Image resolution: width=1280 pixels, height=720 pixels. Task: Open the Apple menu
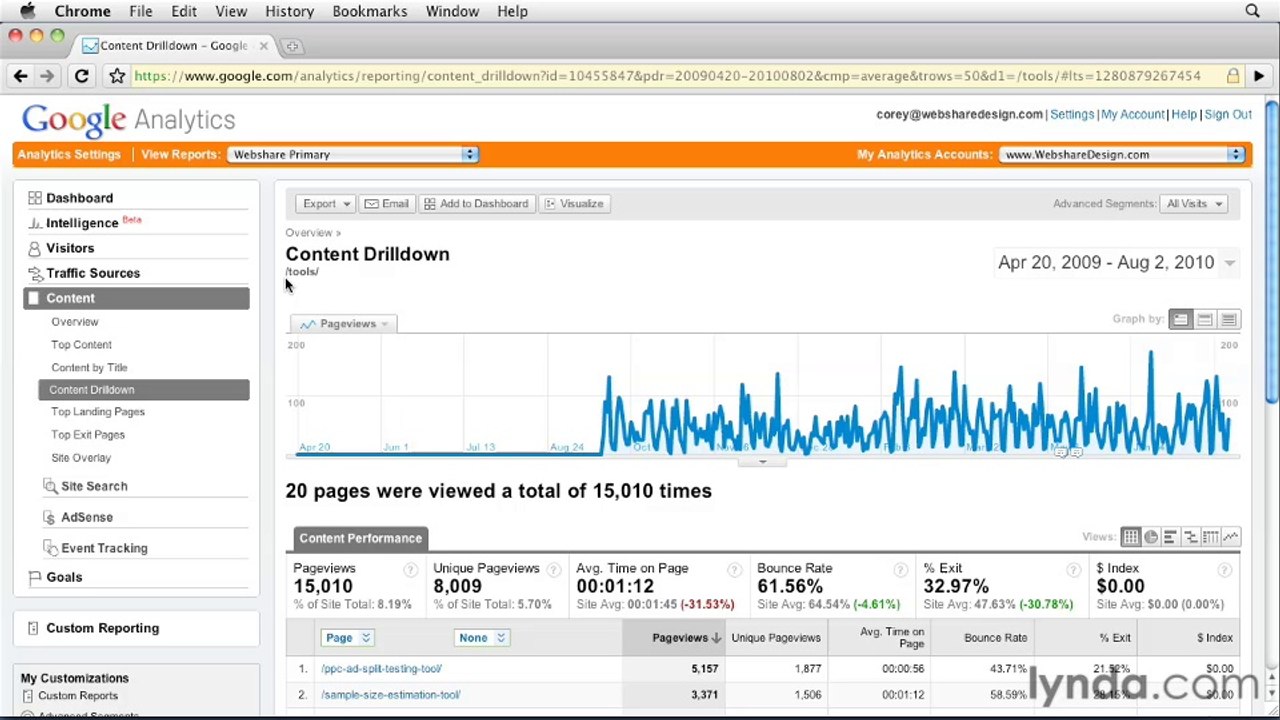pos(27,11)
